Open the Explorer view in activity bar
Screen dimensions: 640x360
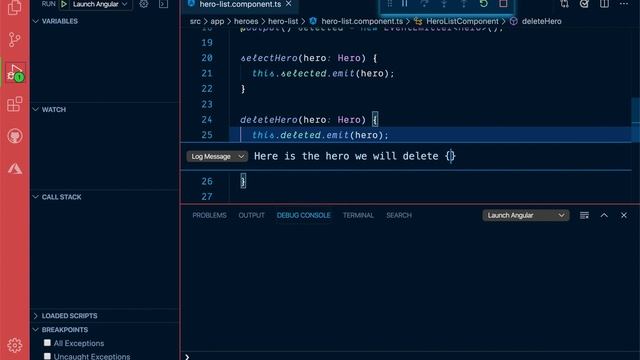(x=15, y=7)
